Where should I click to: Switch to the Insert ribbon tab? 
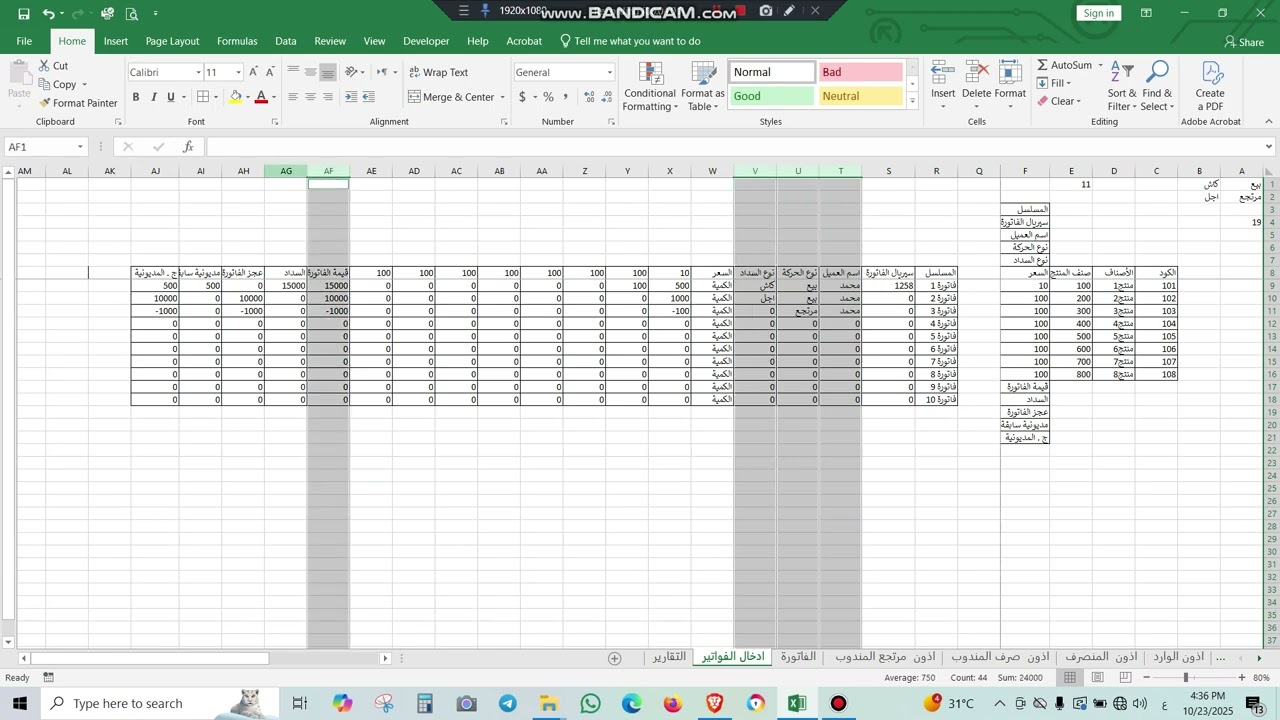tap(116, 41)
